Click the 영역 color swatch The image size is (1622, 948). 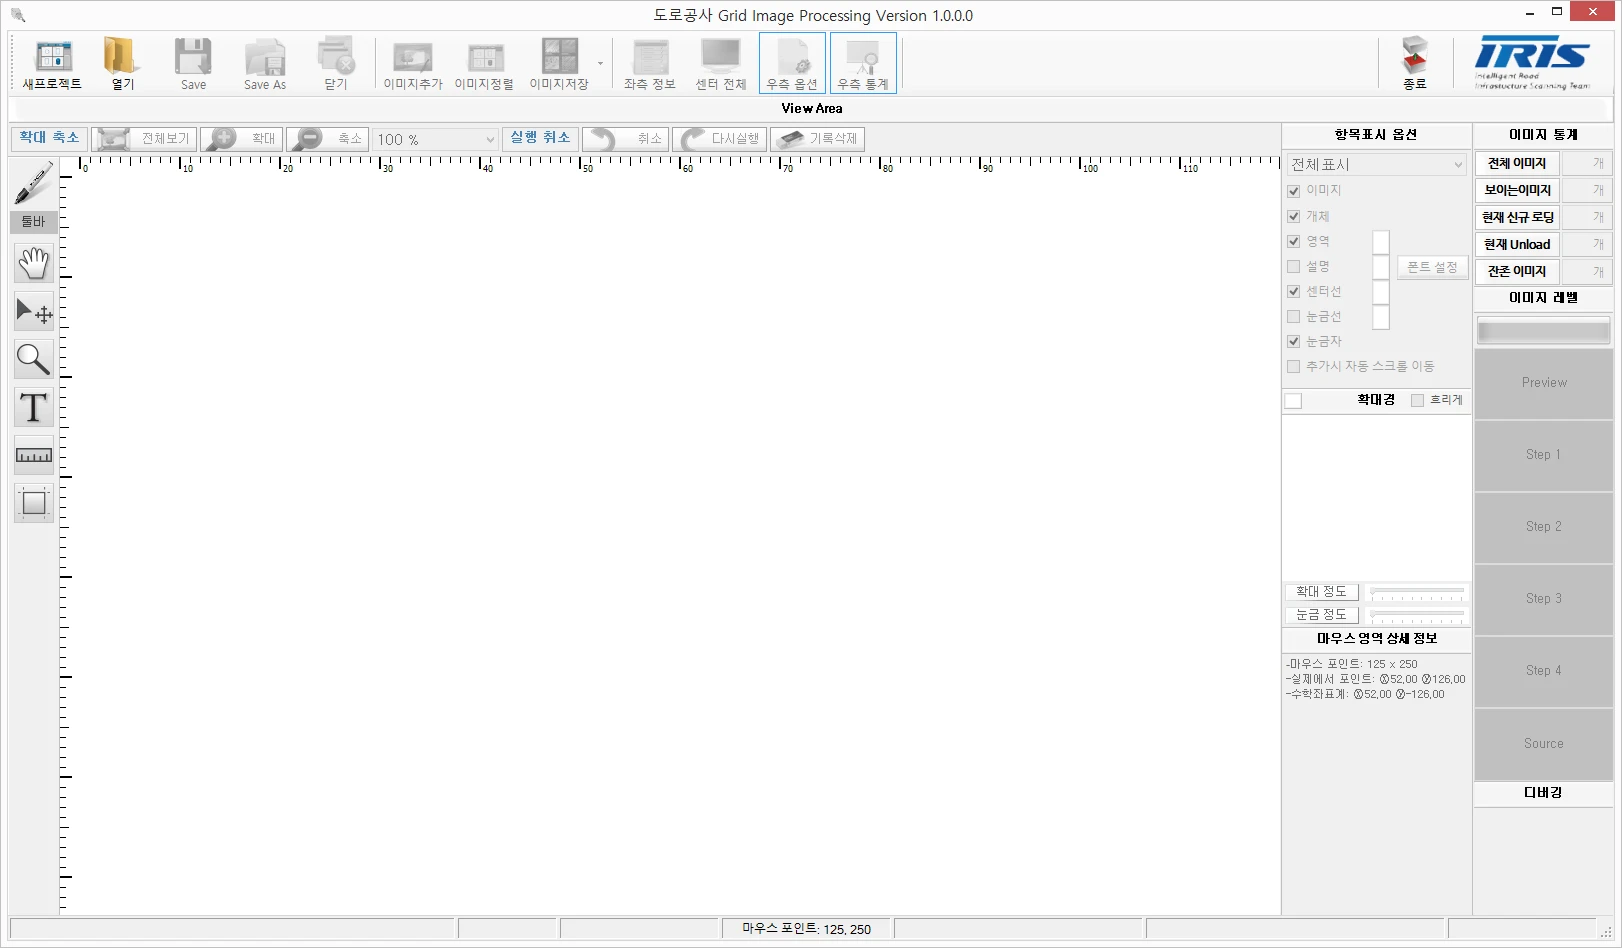[x=1381, y=242]
